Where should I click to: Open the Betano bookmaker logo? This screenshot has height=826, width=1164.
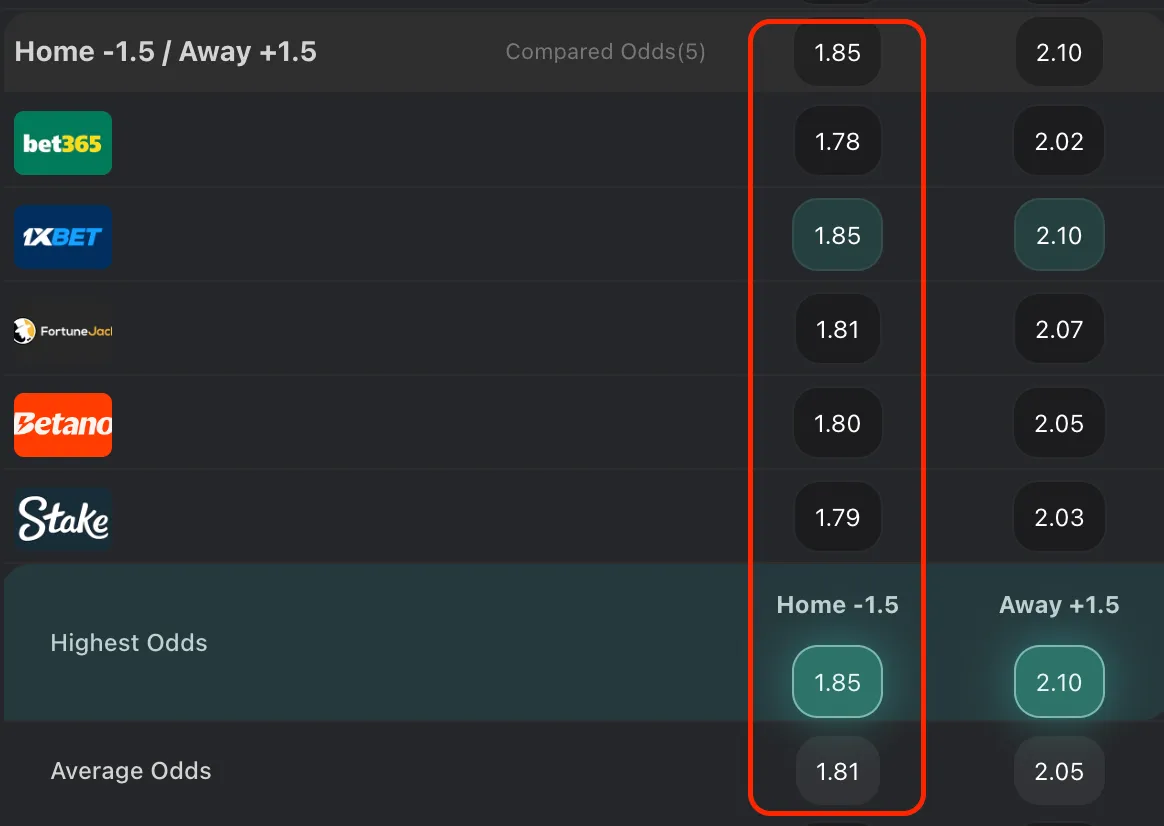click(x=62, y=425)
